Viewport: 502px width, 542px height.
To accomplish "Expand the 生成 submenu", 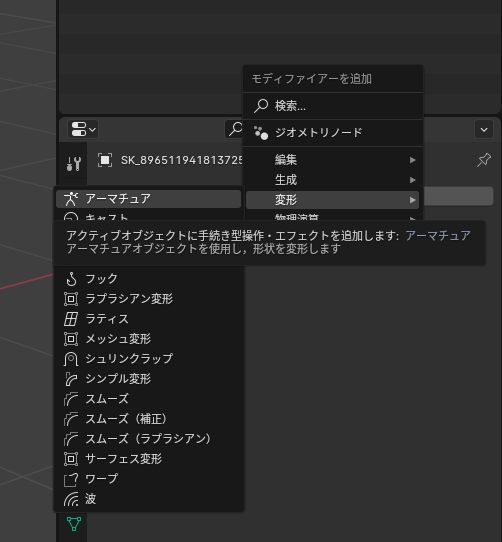I will tap(333, 180).
